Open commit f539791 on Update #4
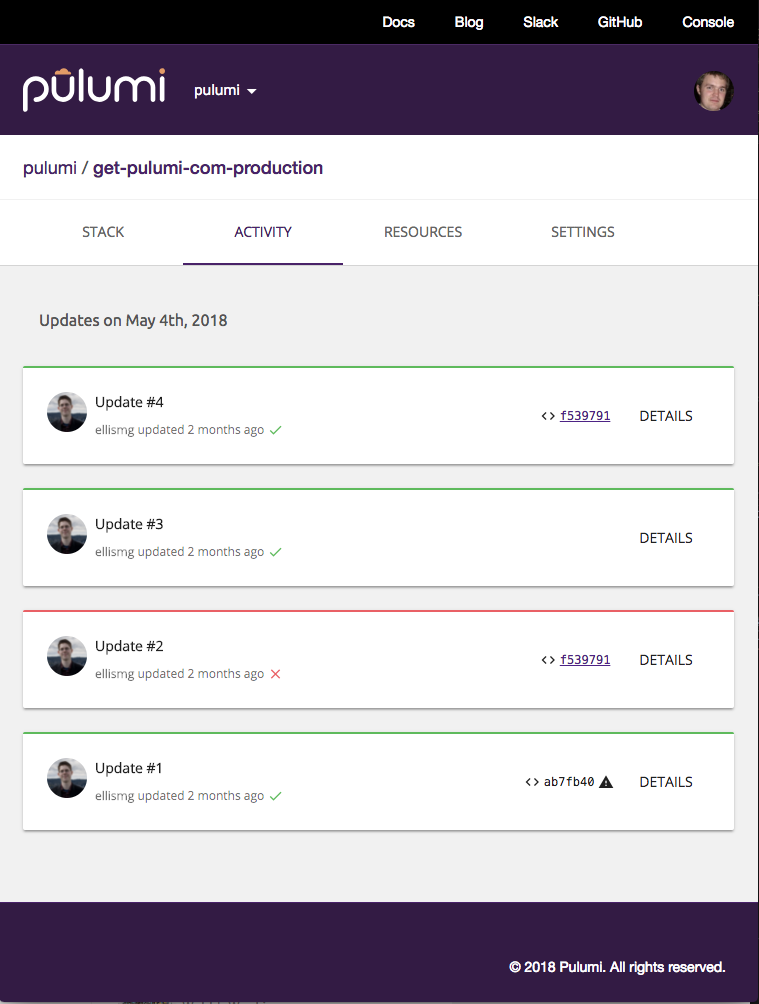 585,416
